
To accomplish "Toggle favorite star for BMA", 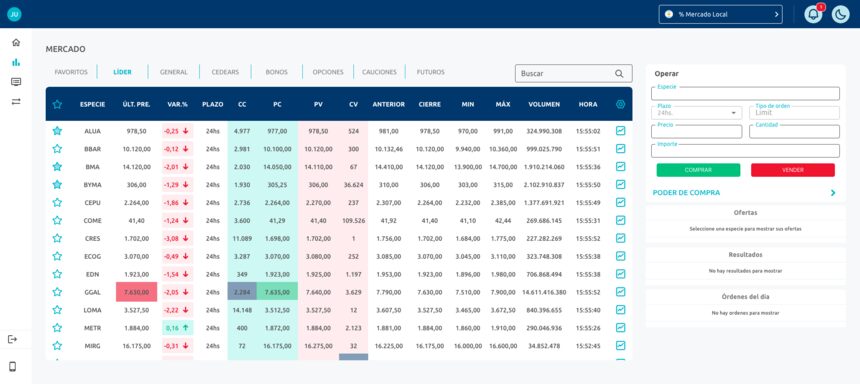I will [57, 166].
